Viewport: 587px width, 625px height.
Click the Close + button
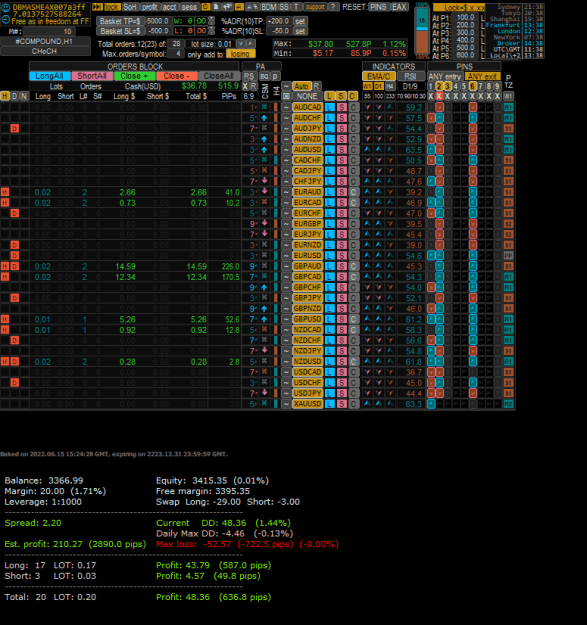click(x=134, y=76)
